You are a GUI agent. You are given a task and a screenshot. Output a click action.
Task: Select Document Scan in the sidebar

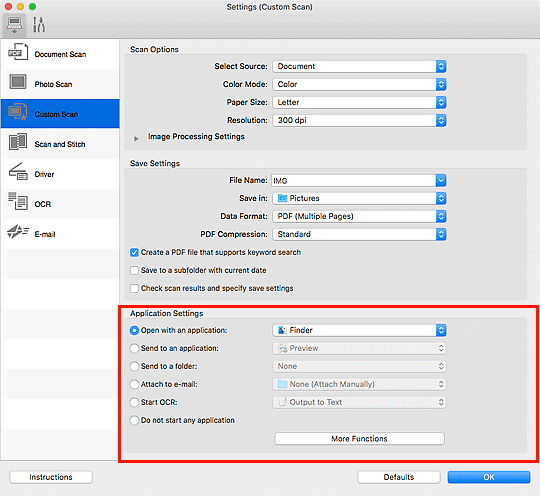pyautogui.click(x=60, y=54)
